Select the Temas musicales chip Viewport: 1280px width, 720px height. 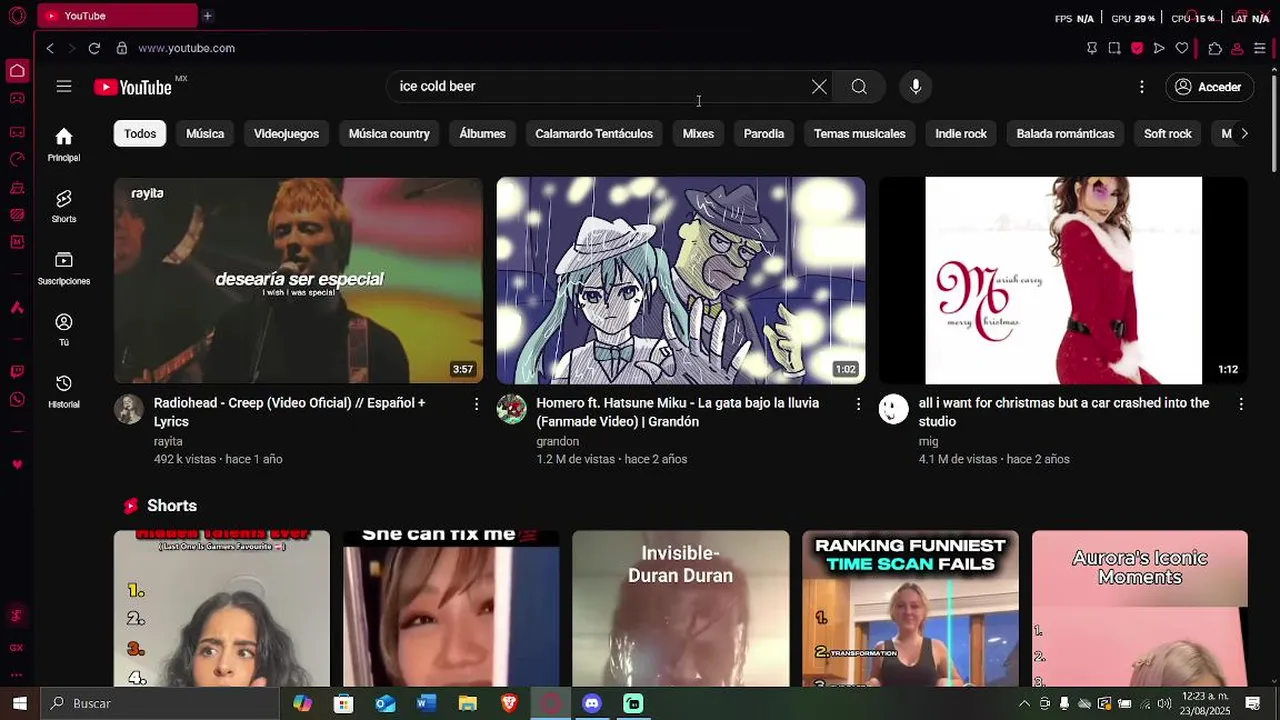tap(860, 134)
